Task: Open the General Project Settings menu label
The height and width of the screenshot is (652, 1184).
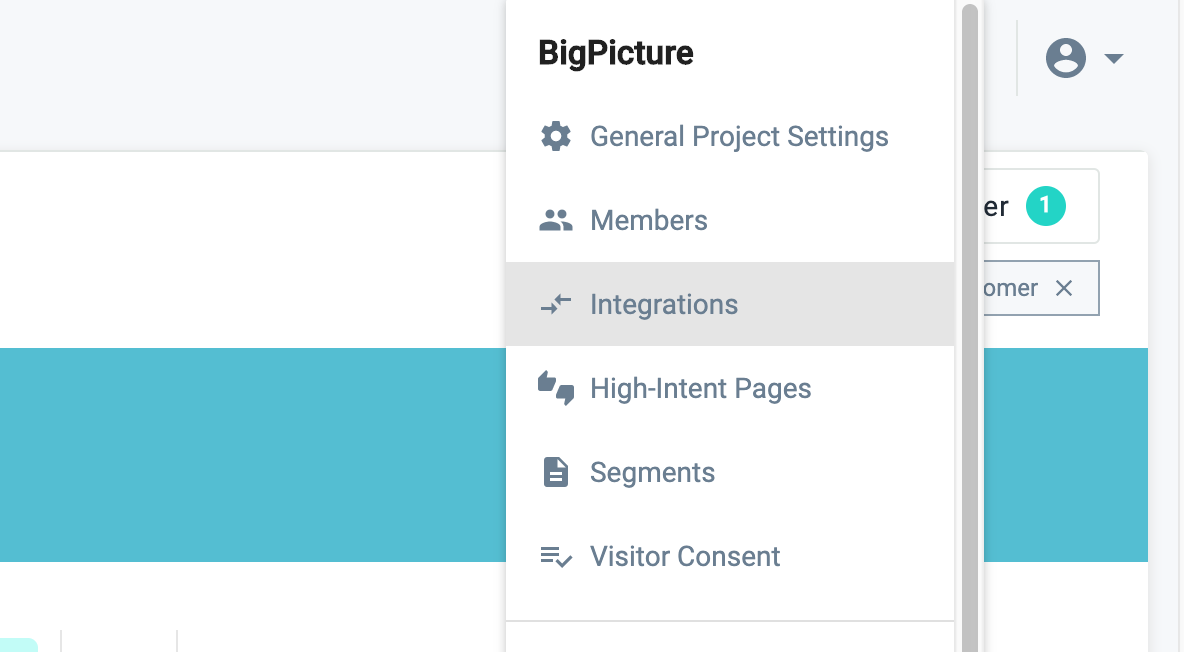Action: coord(739,136)
